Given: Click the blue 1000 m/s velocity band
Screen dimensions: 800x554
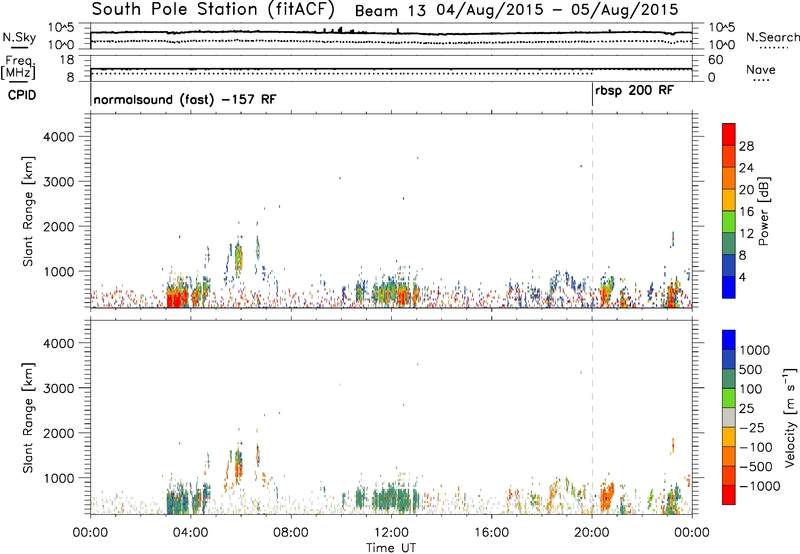Looking at the screenshot, I should pyautogui.click(x=729, y=340).
